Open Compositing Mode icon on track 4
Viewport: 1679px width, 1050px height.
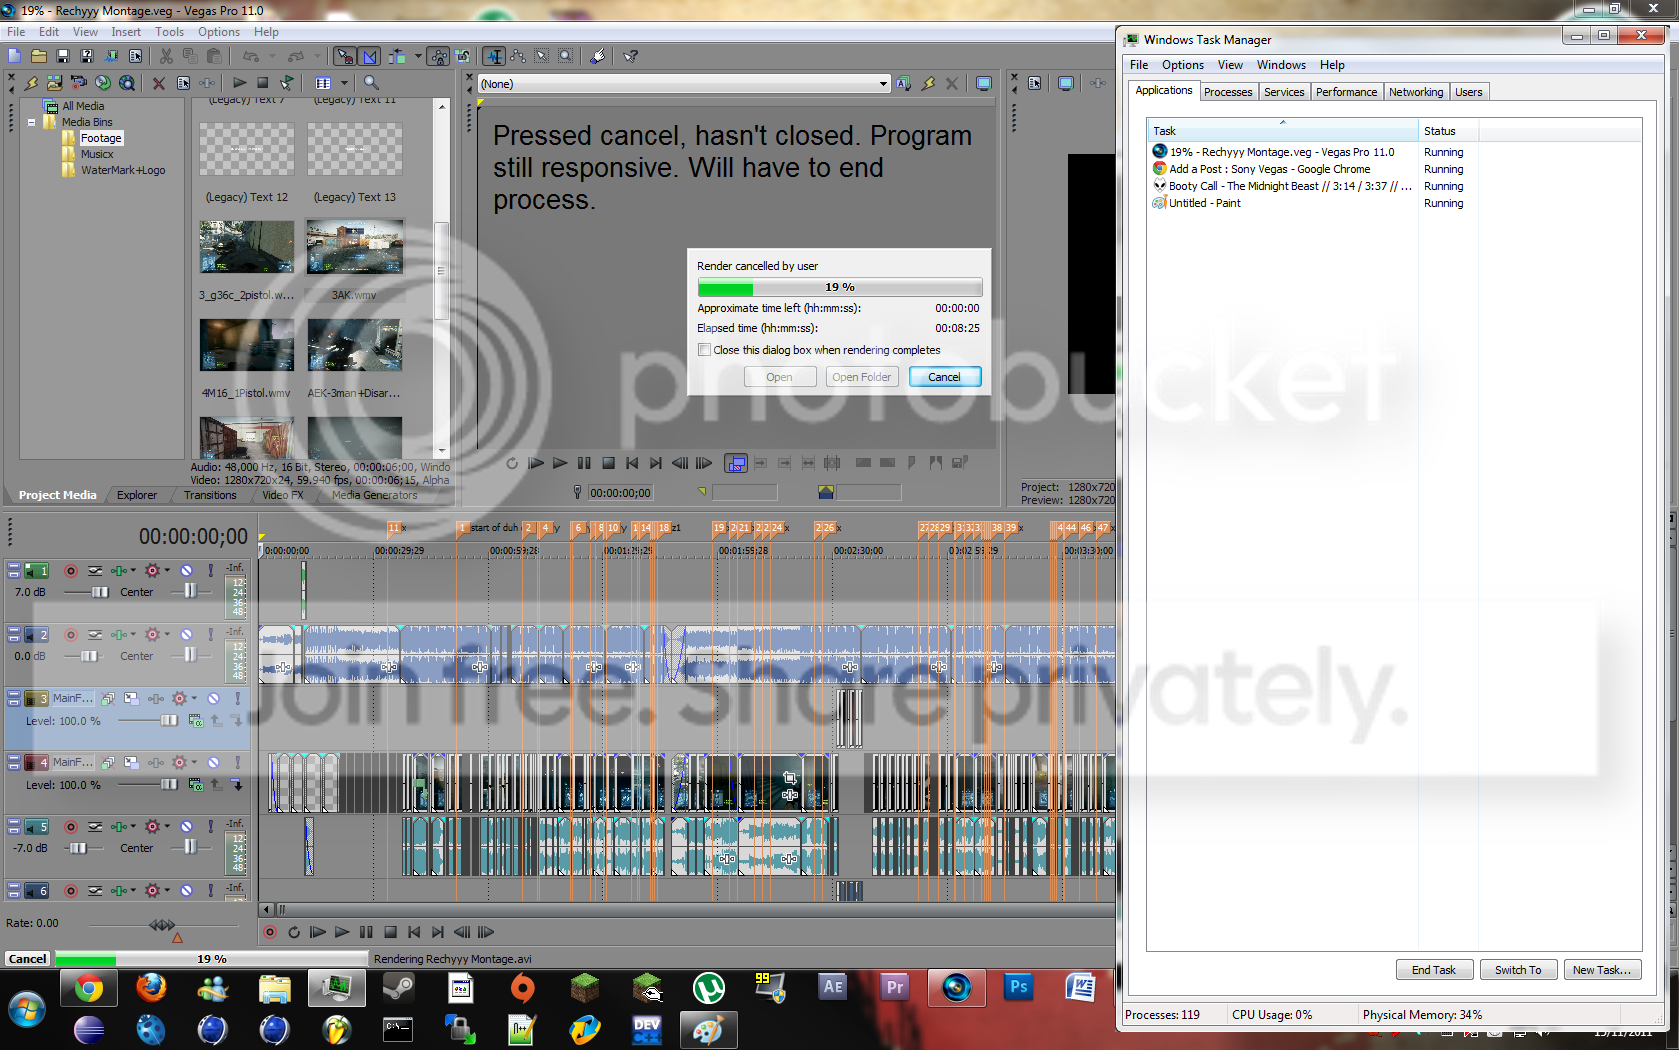point(196,785)
